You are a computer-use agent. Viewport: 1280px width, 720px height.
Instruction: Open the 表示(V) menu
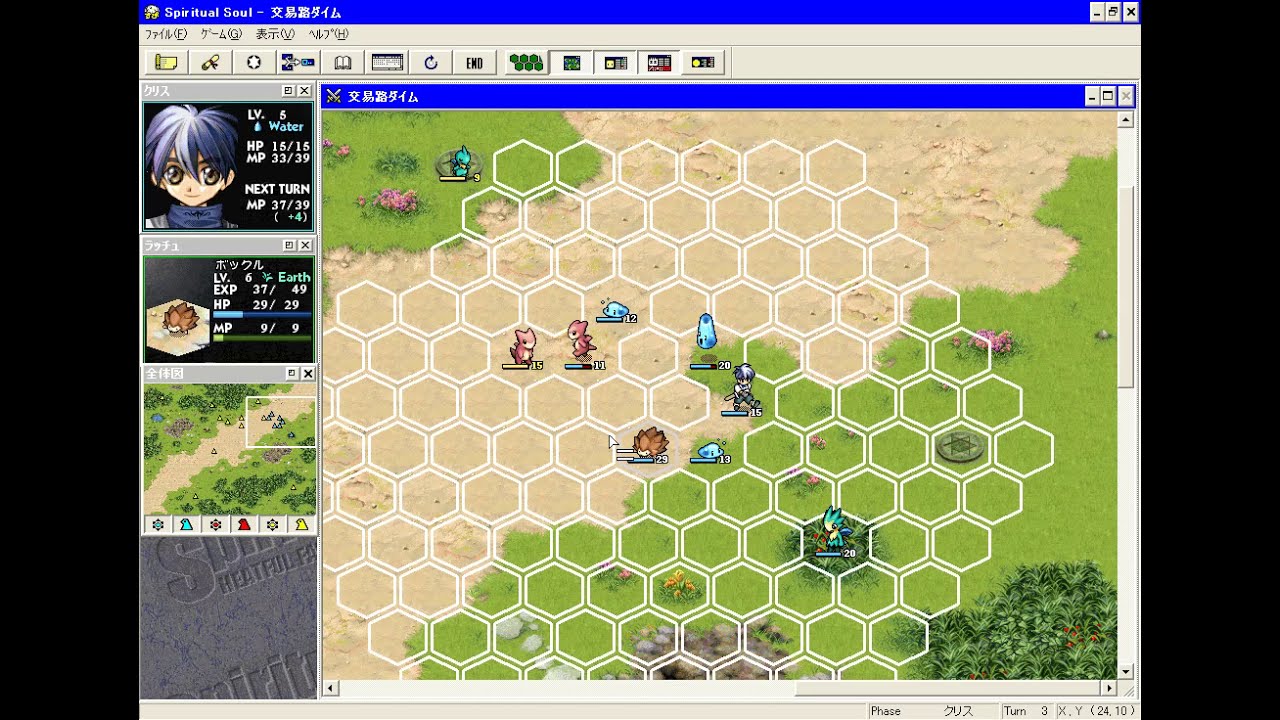coord(275,34)
